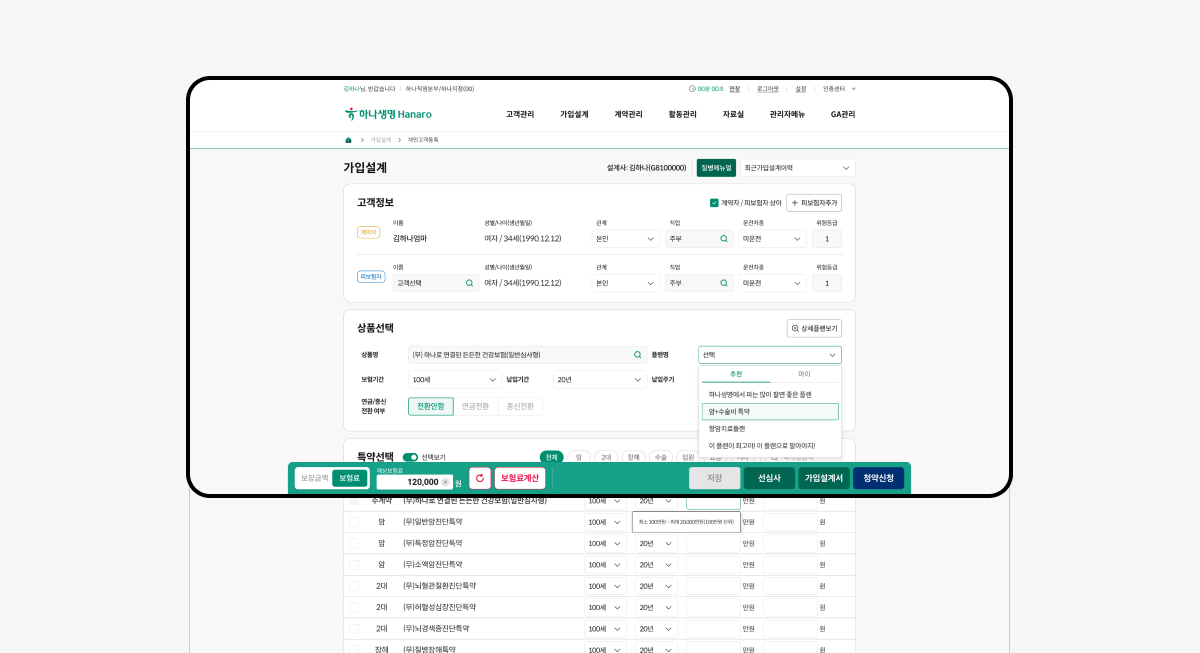Click the search icon in 피보험자 직업 field

[x=724, y=283]
